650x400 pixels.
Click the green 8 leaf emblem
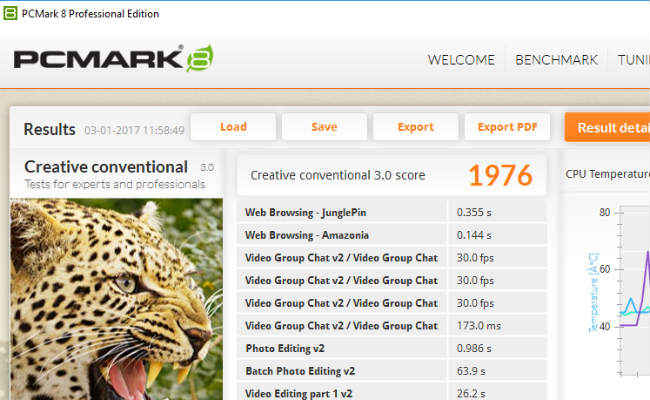click(x=200, y=58)
